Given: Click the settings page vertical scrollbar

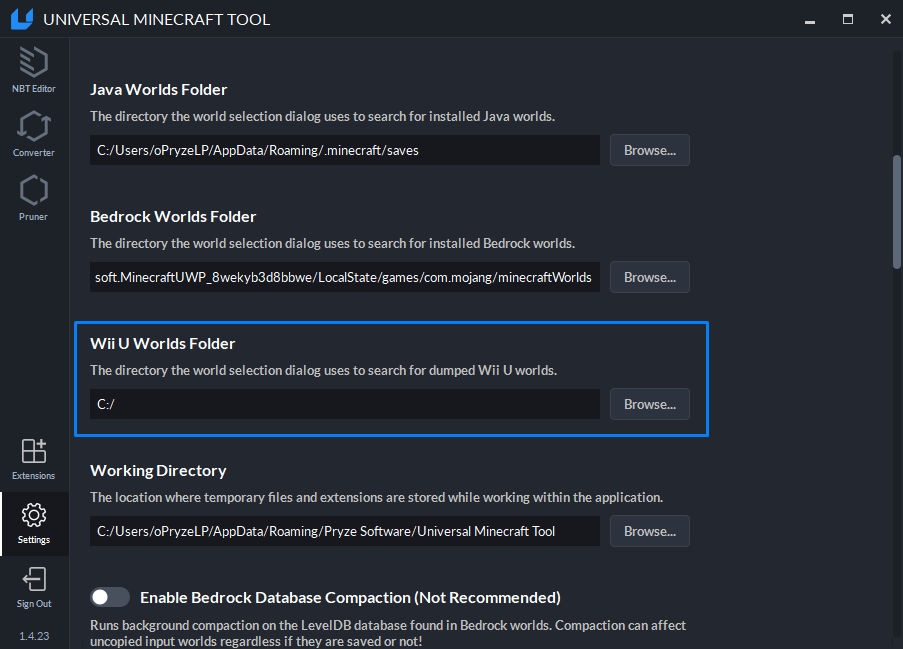Looking at the screenshot, I should tap(897, 211).
